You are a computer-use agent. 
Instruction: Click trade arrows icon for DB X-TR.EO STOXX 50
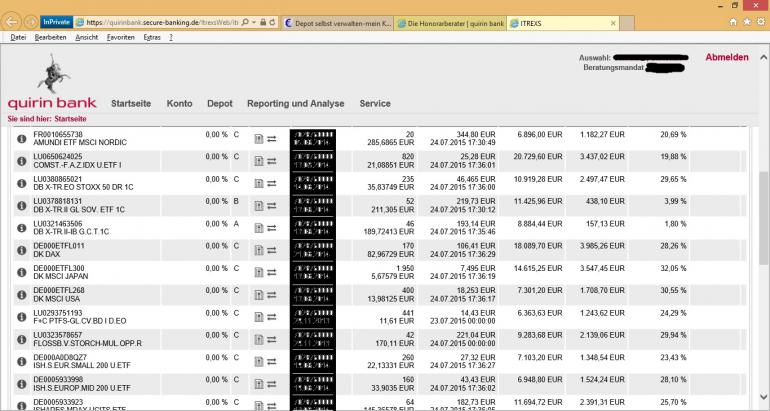(272, 184)
